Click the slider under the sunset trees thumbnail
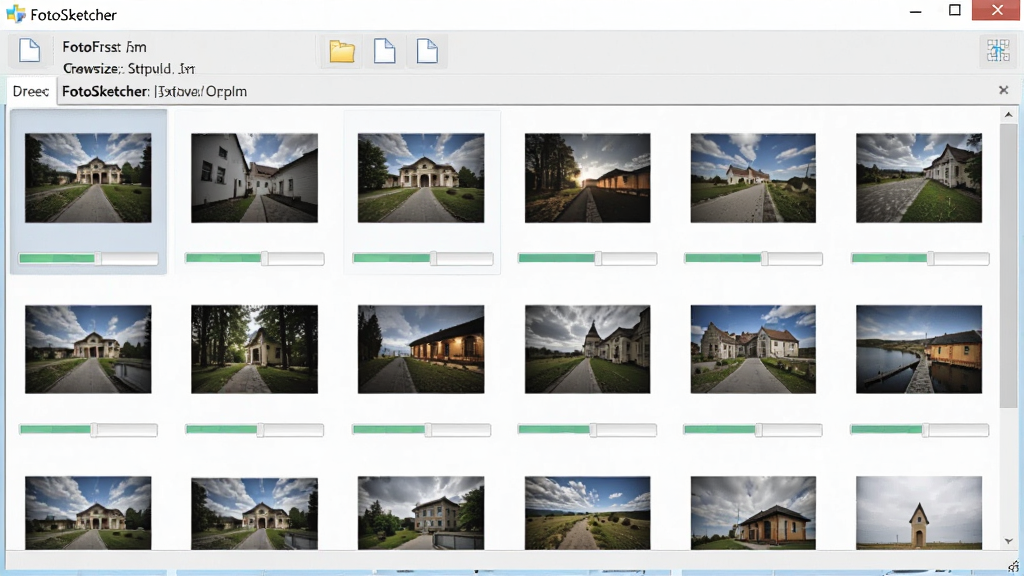The height and width of the screenshot is (576, 1024). 587,259
